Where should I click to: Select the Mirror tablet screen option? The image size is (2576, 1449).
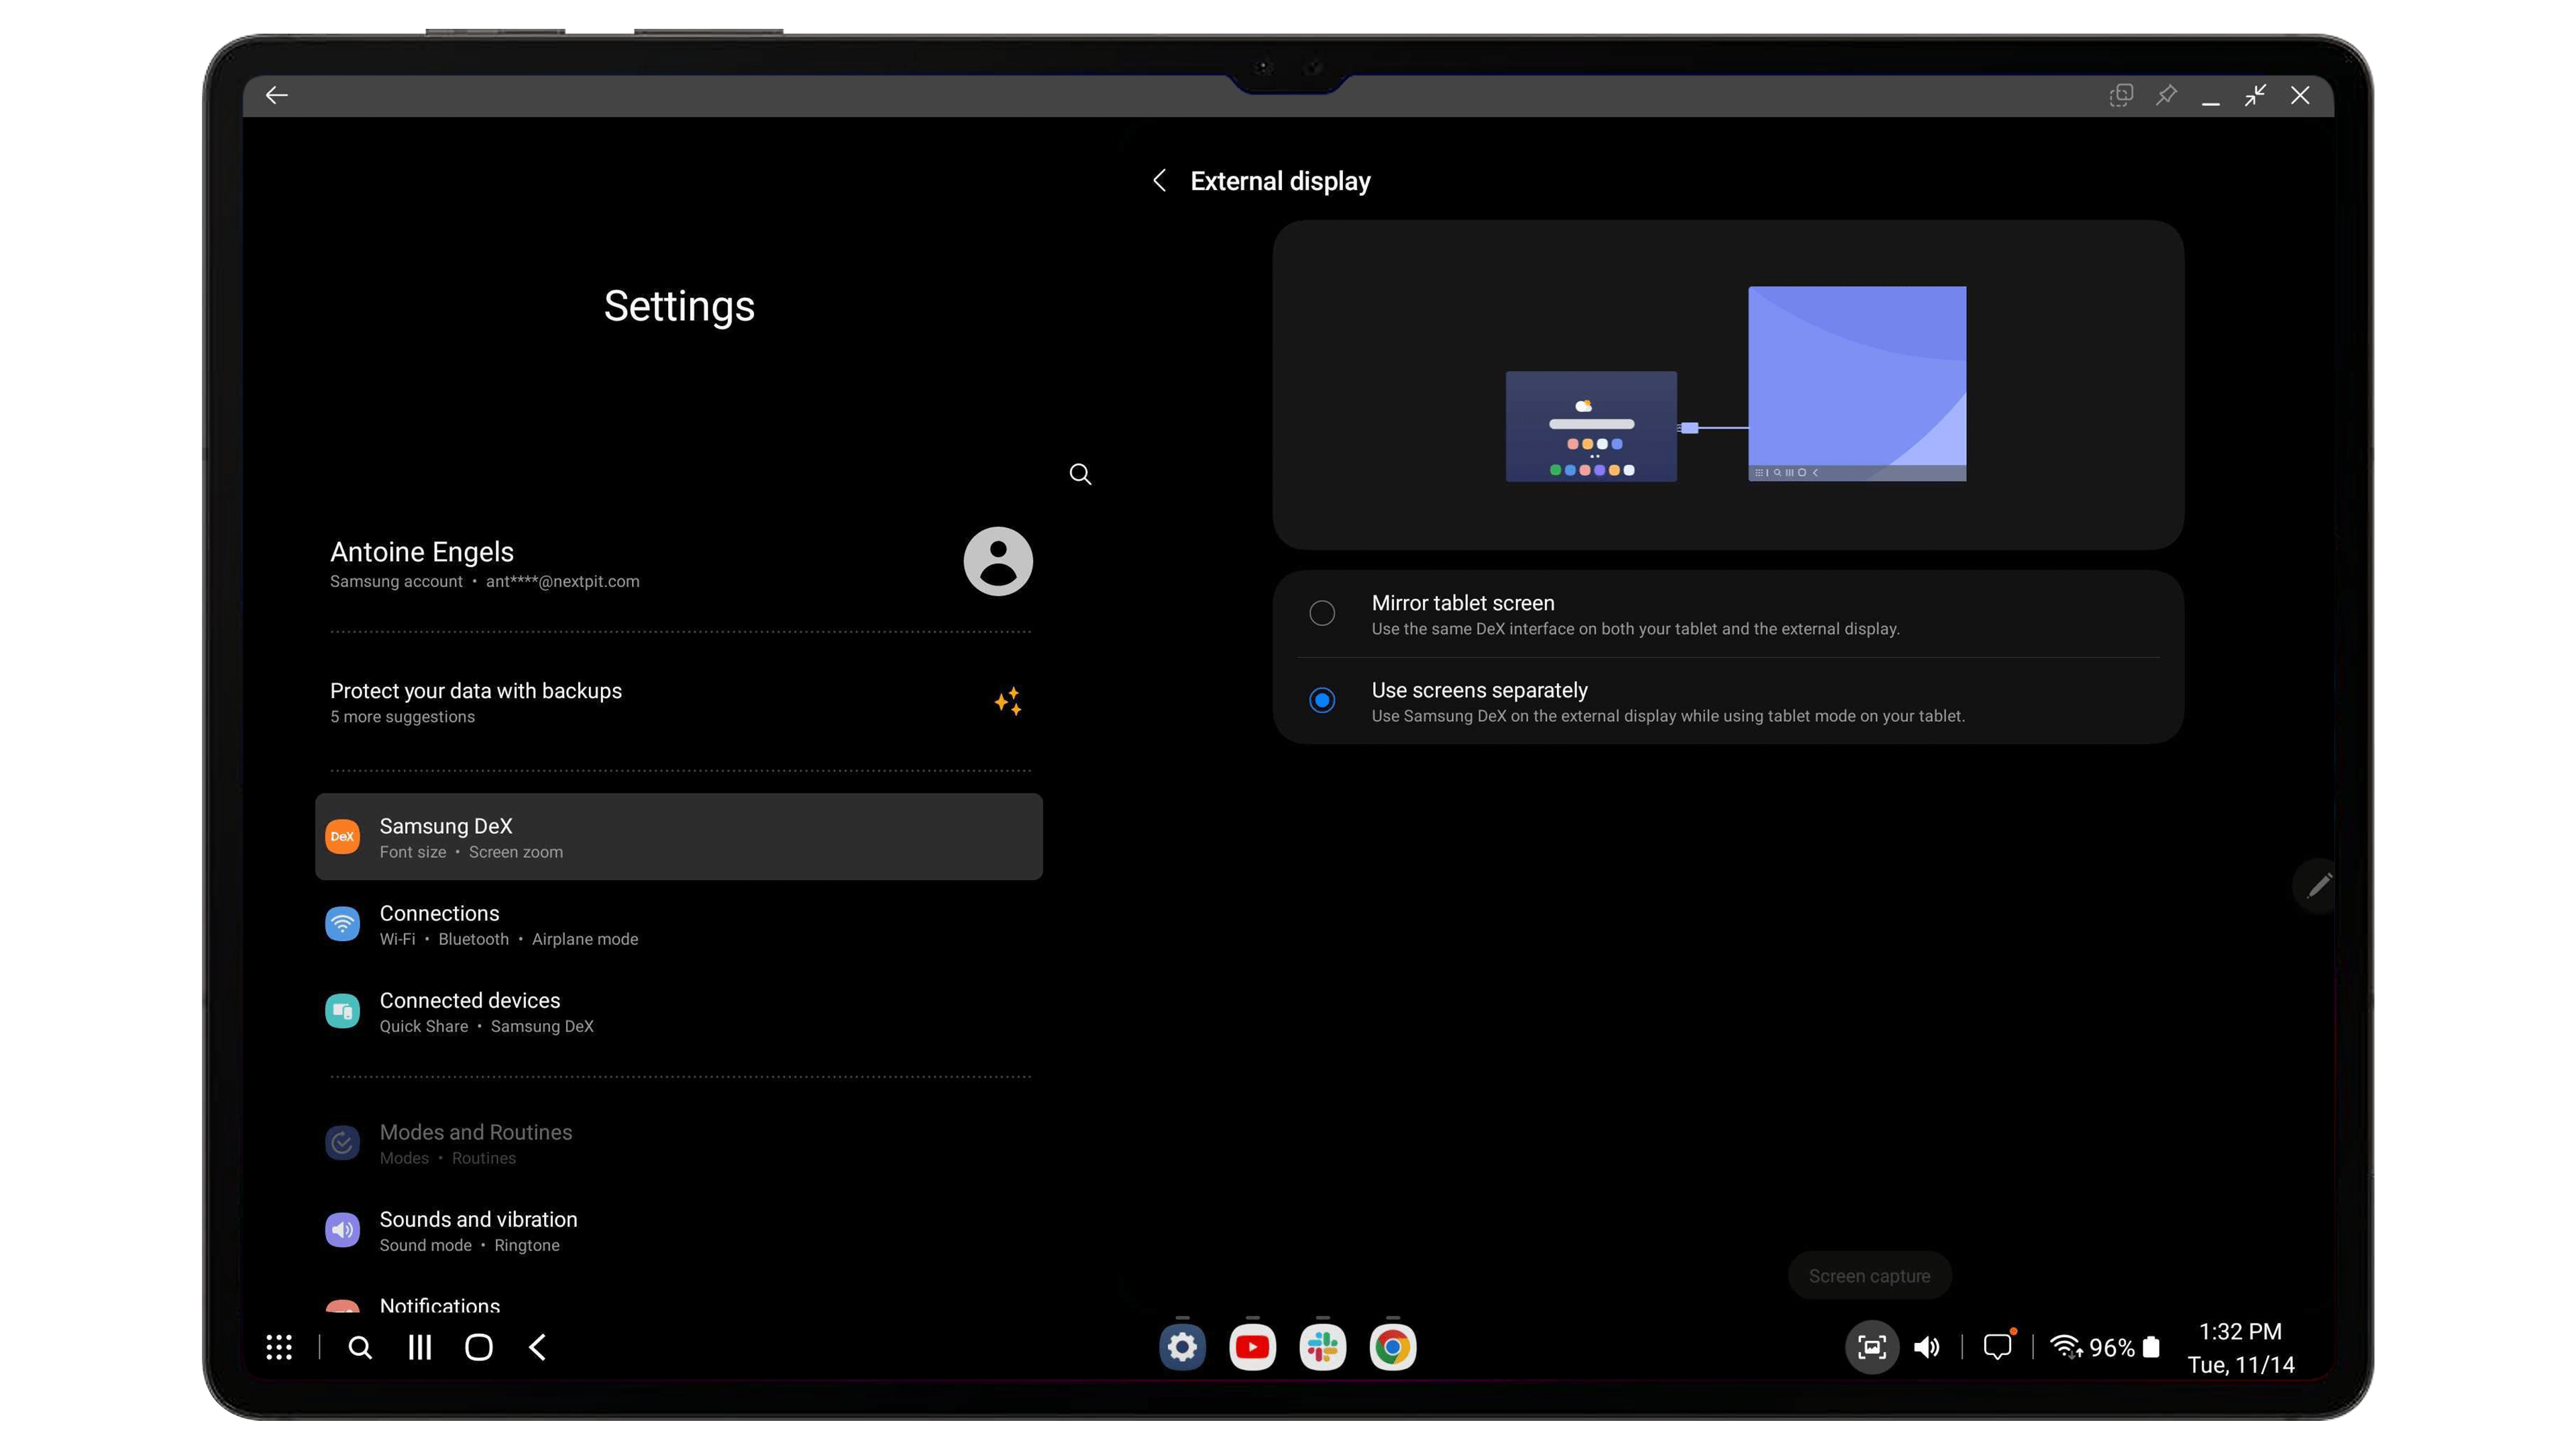pyautogui.click(x=1322, y=613)
